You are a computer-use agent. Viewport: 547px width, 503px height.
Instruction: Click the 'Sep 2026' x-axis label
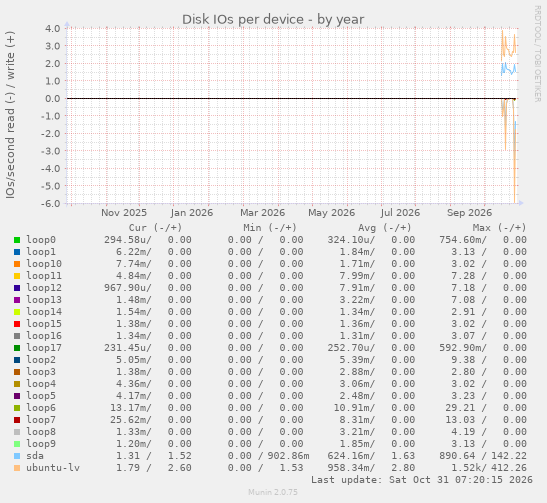[470, 213]
